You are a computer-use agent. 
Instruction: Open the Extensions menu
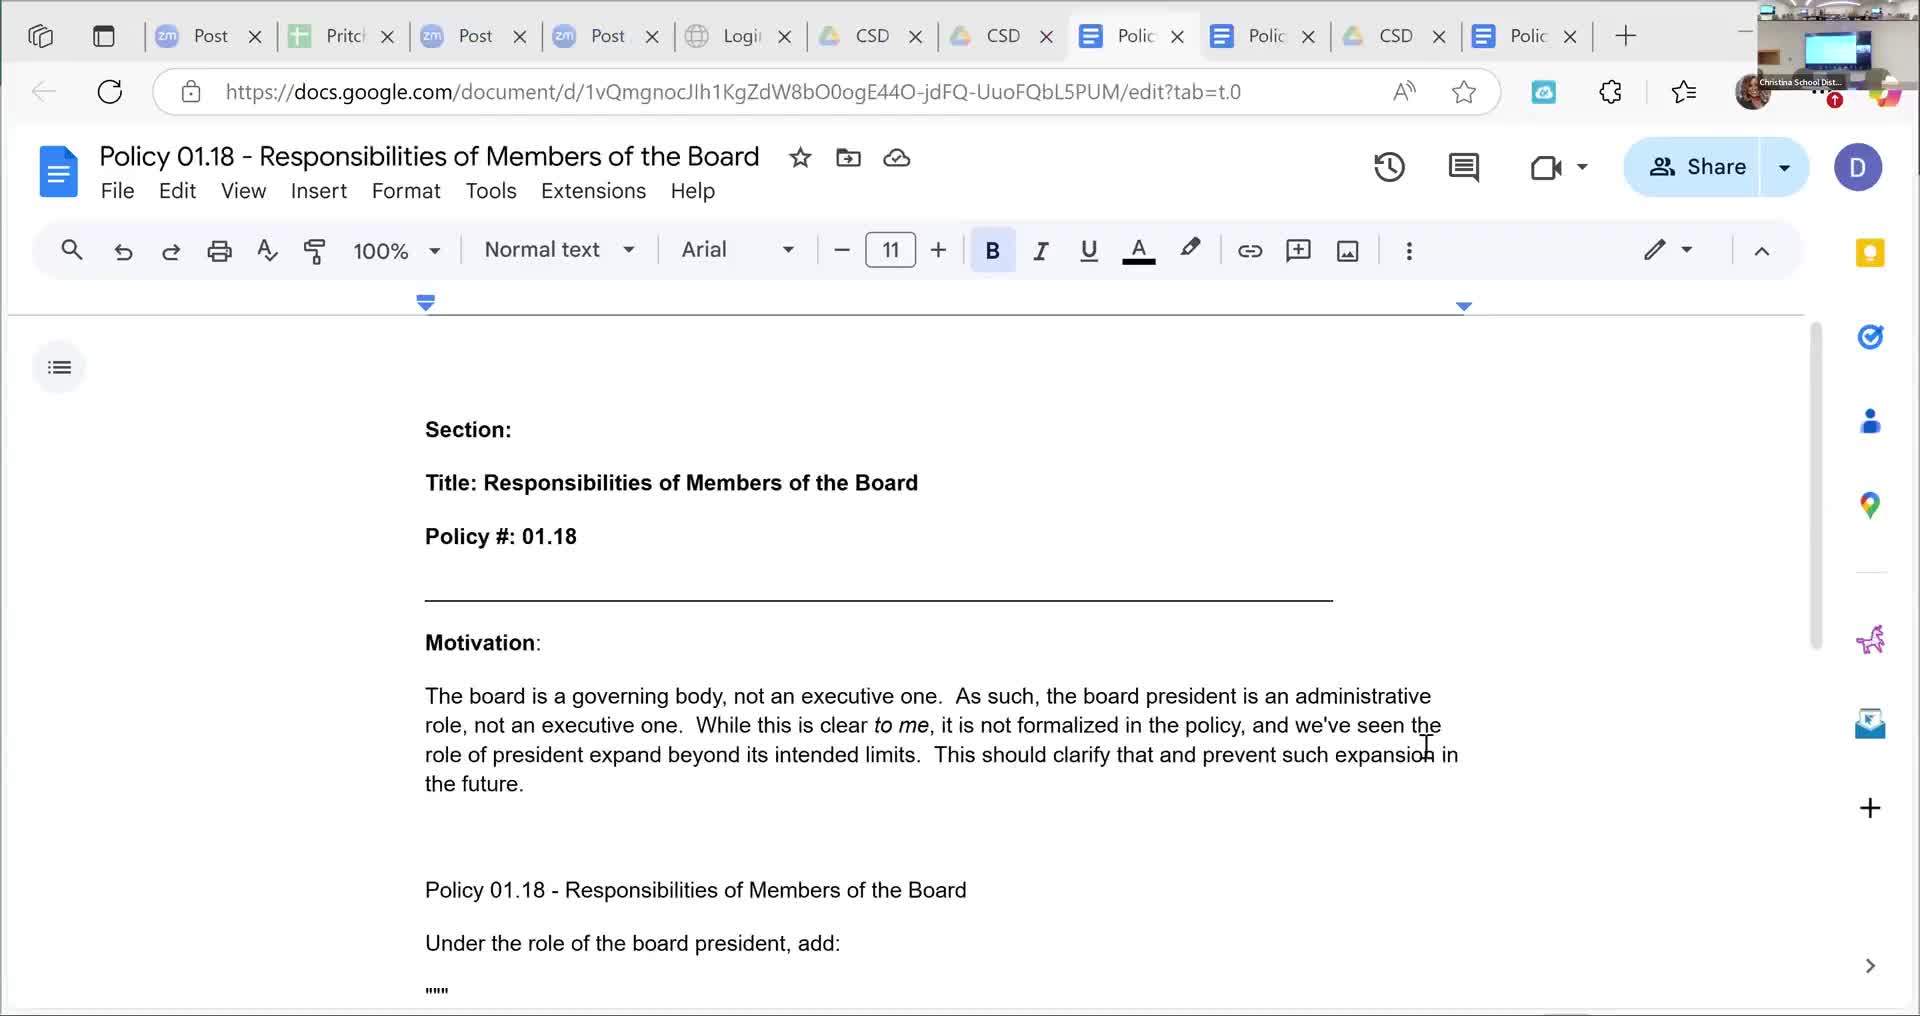(593, 191)
